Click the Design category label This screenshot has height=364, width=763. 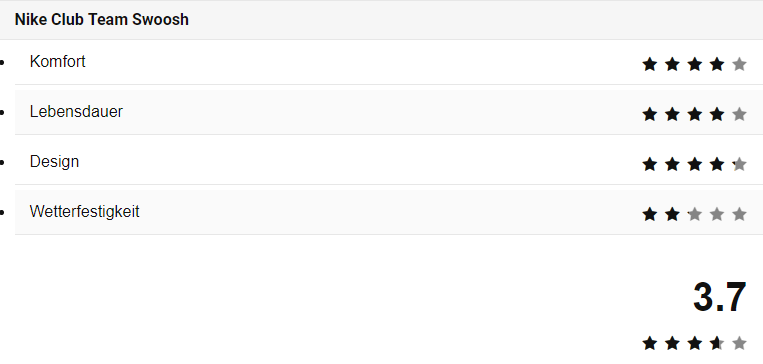click(54, 162)
